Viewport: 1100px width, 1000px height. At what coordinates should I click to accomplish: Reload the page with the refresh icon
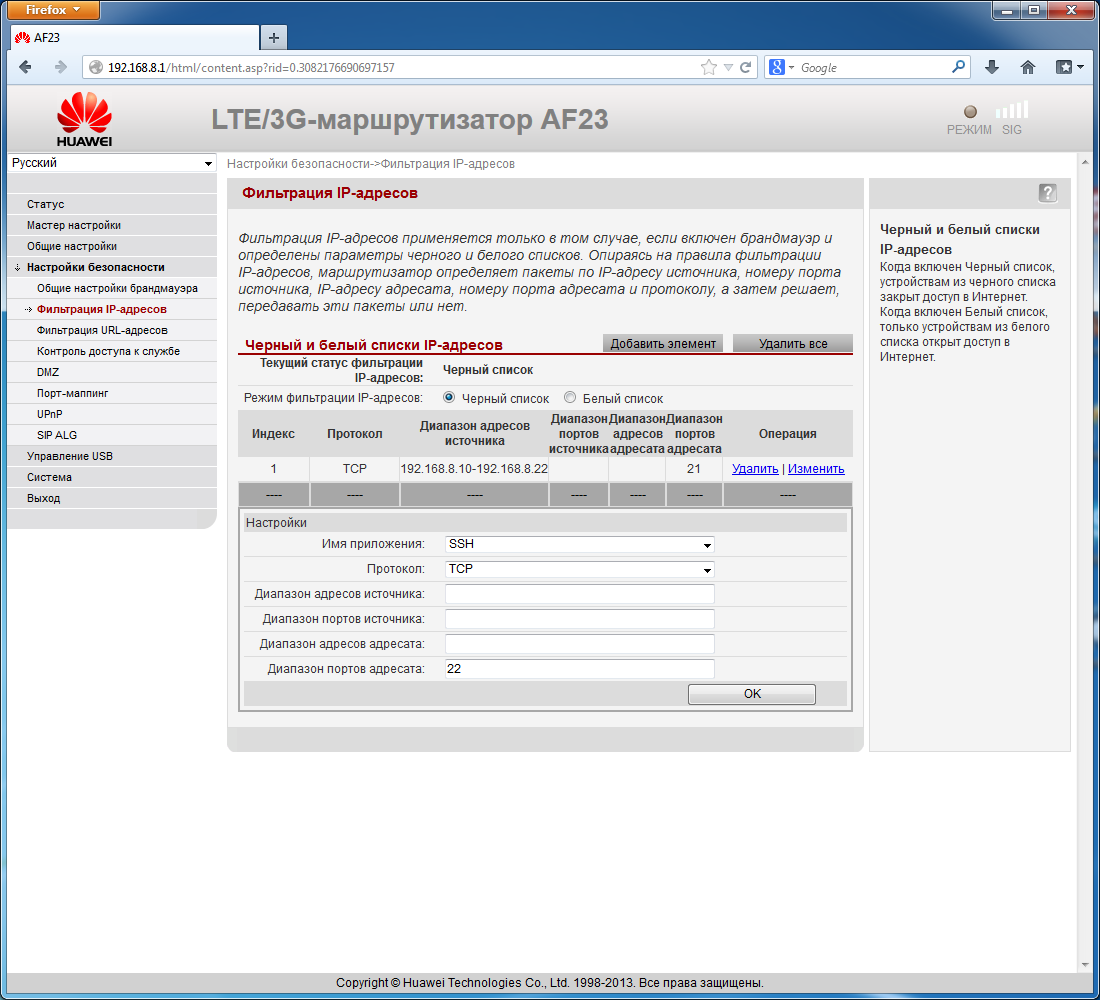coord(746,67)
